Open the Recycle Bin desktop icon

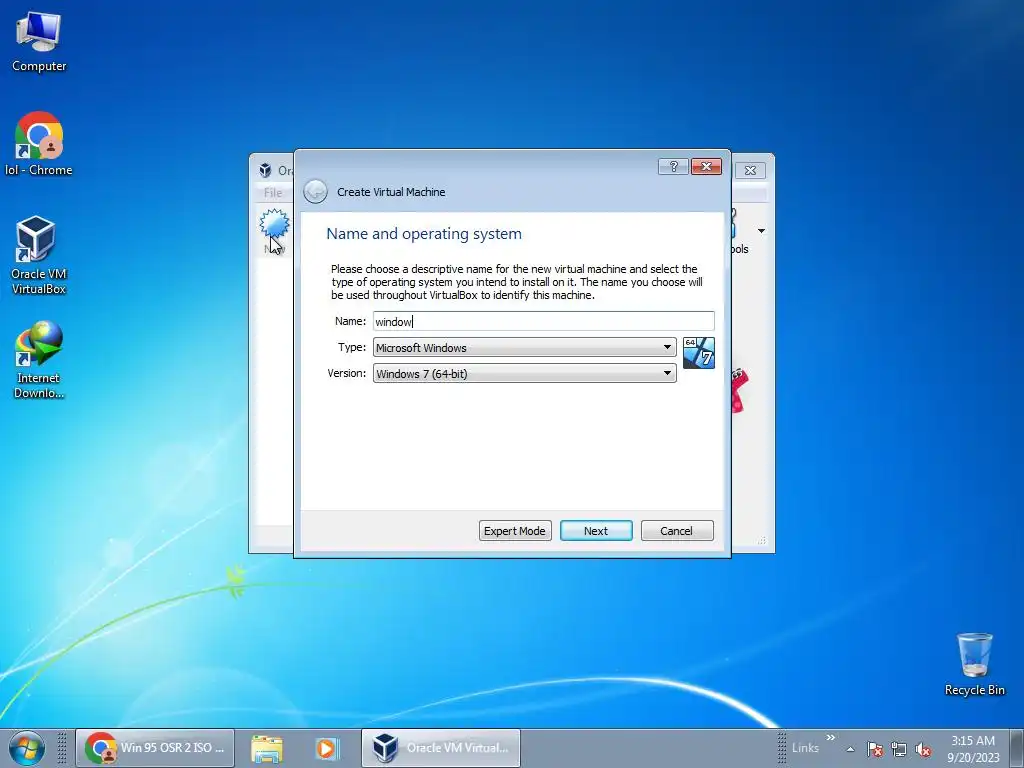pos(974,664)
